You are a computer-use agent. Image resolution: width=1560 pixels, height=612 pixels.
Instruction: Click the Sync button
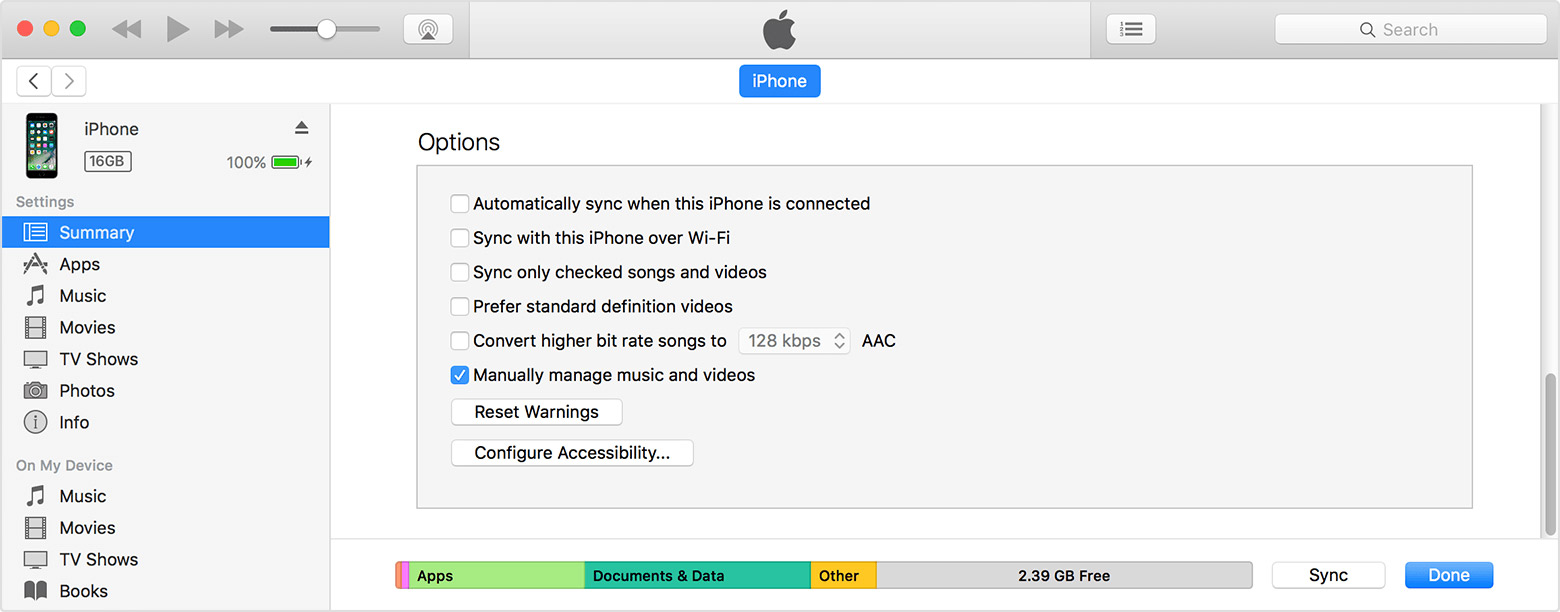pyautogui.click(x=1328, y=575)
